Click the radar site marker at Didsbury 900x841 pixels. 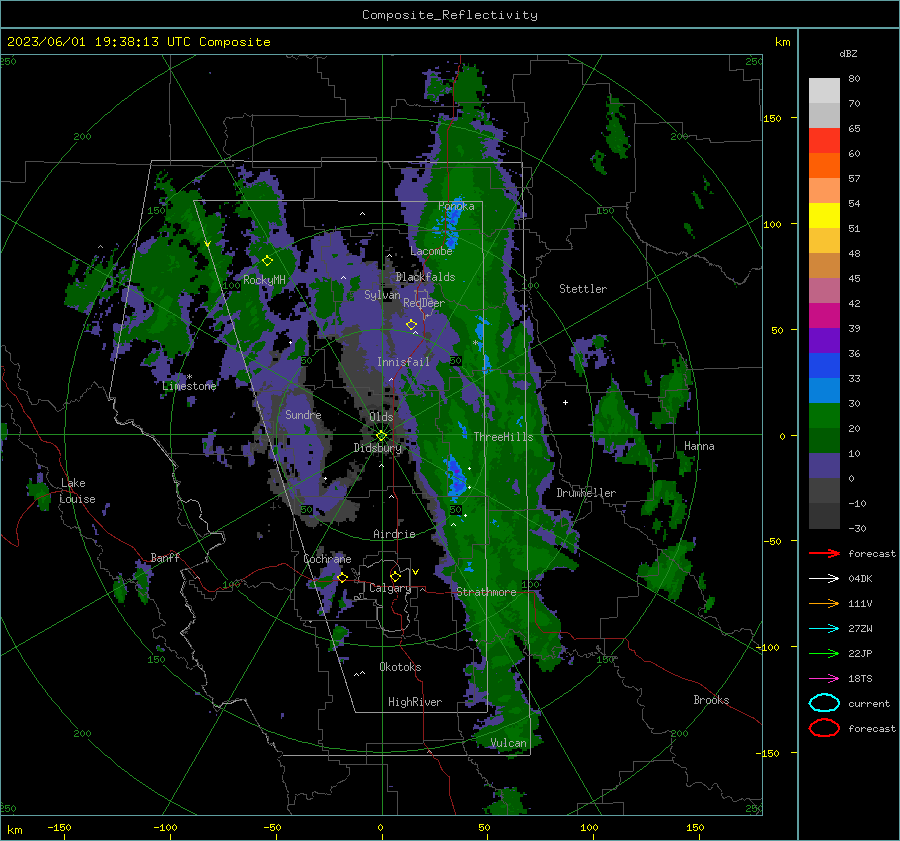(381, 436)
